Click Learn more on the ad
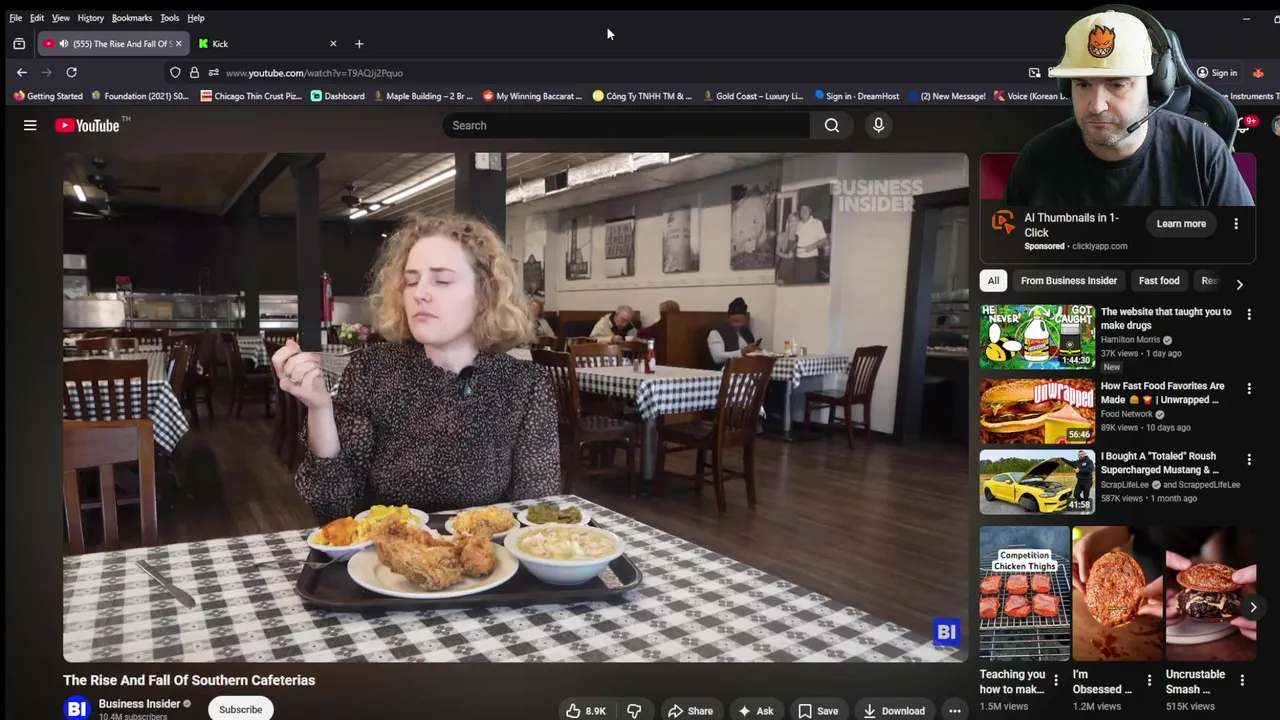This screenshot has height=720, width=1280. pyautogui.click(x=1181, y=224)
